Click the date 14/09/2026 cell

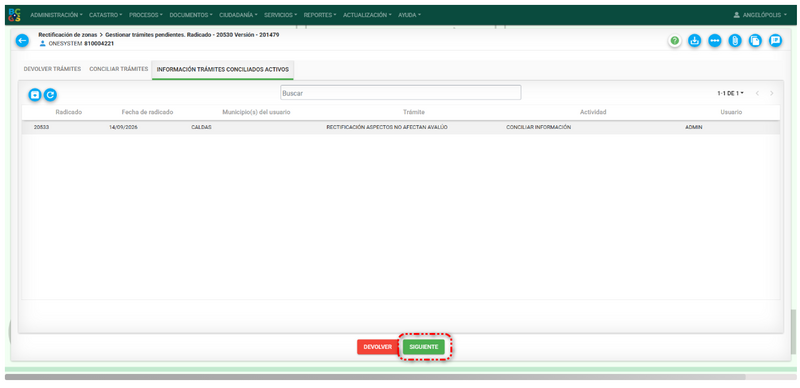coord(123,127)
